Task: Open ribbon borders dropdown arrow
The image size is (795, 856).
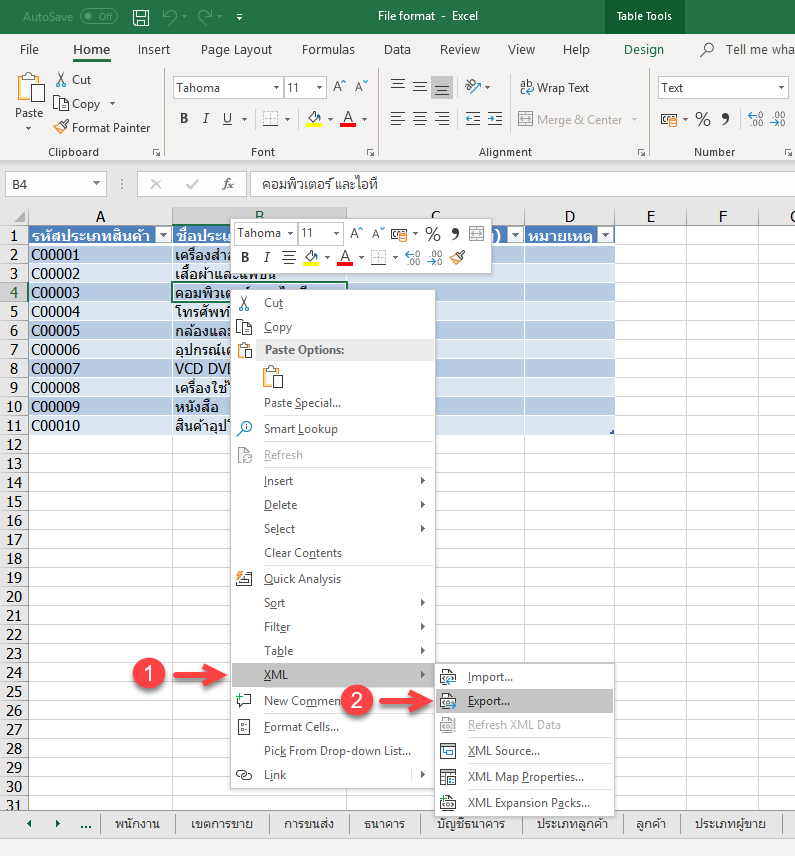Action: (287, 119)
